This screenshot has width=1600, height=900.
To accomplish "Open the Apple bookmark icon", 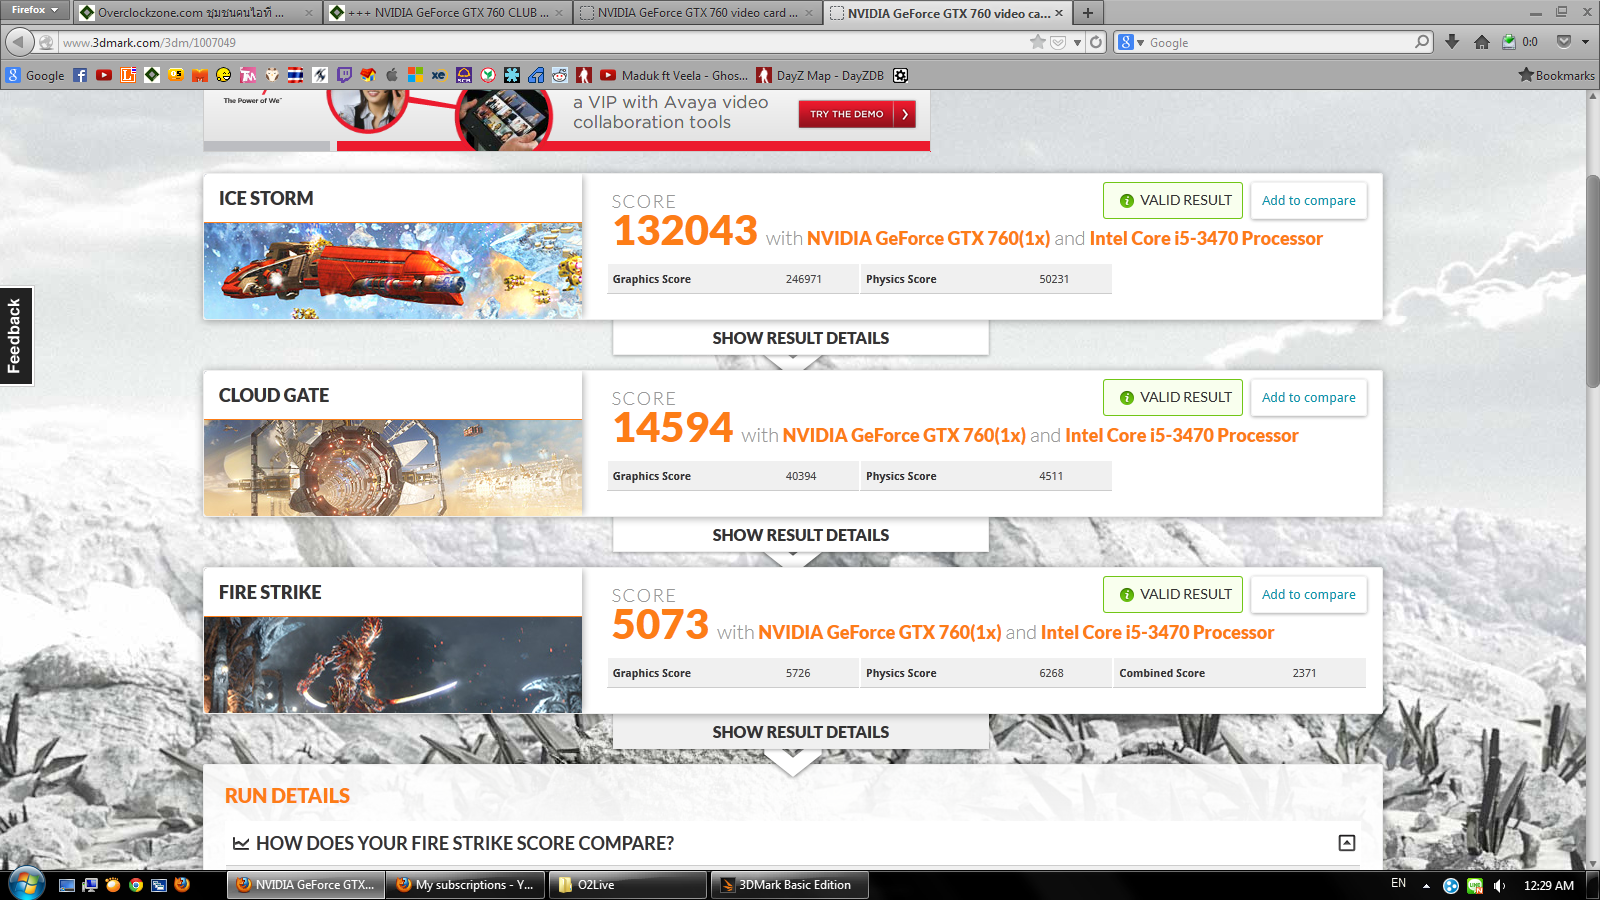I will (x=392, y=75).
